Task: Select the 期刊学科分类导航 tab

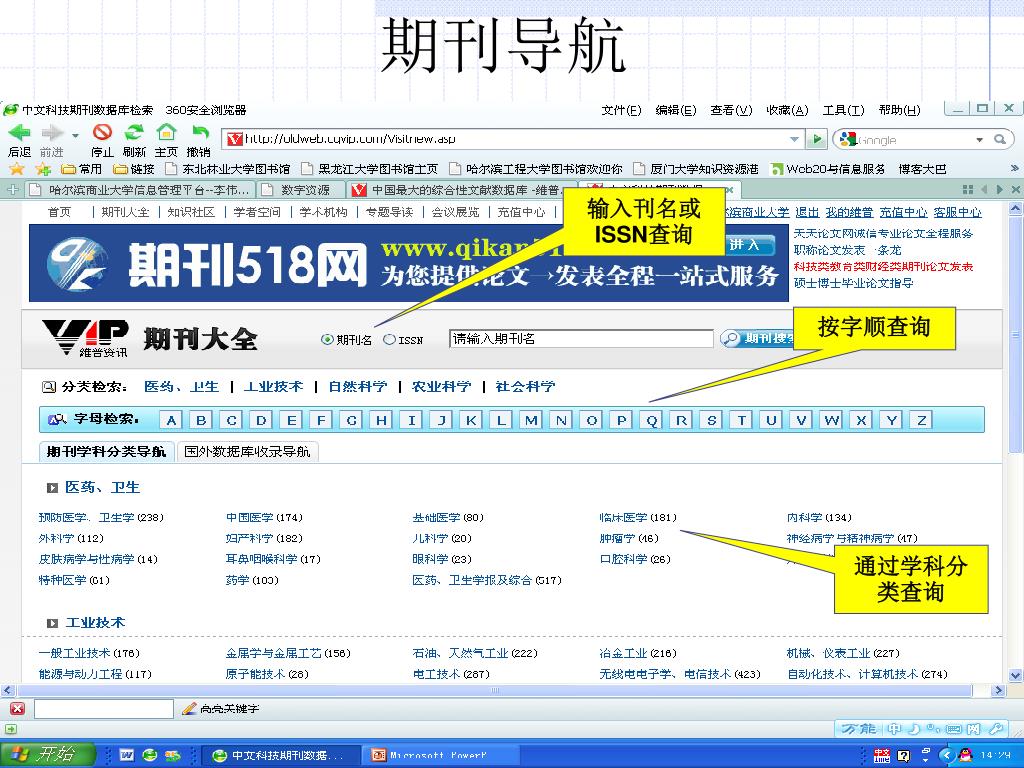Action: 106,452
